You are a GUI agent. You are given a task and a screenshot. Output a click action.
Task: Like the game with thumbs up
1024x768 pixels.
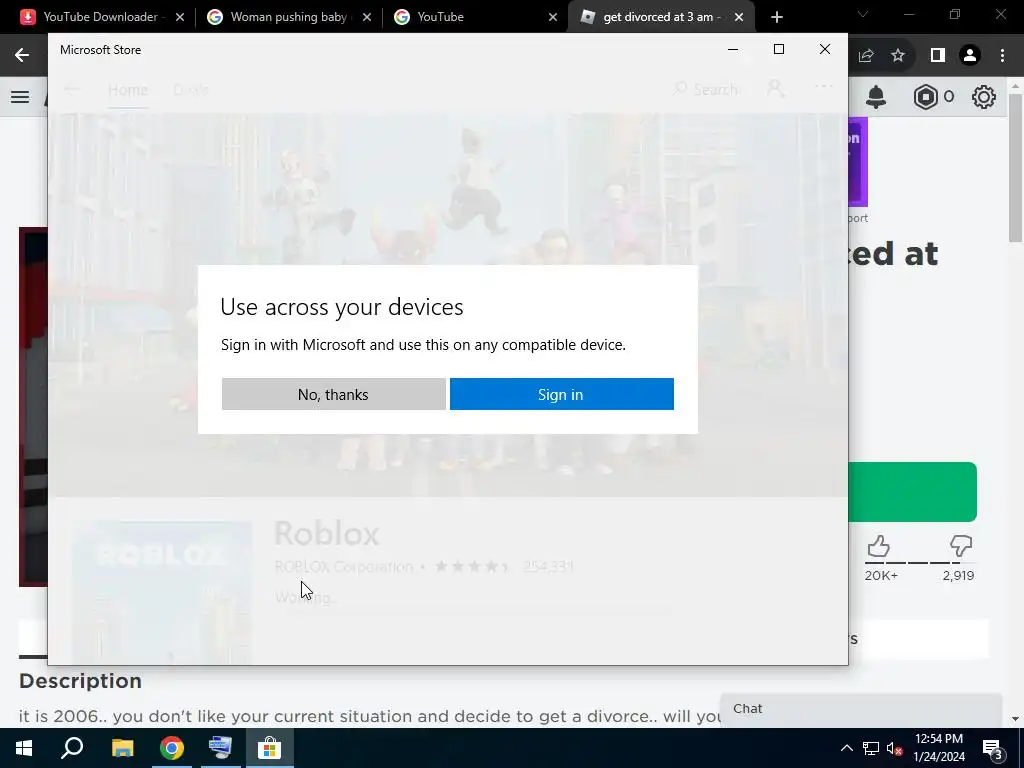tap(878, 547)
